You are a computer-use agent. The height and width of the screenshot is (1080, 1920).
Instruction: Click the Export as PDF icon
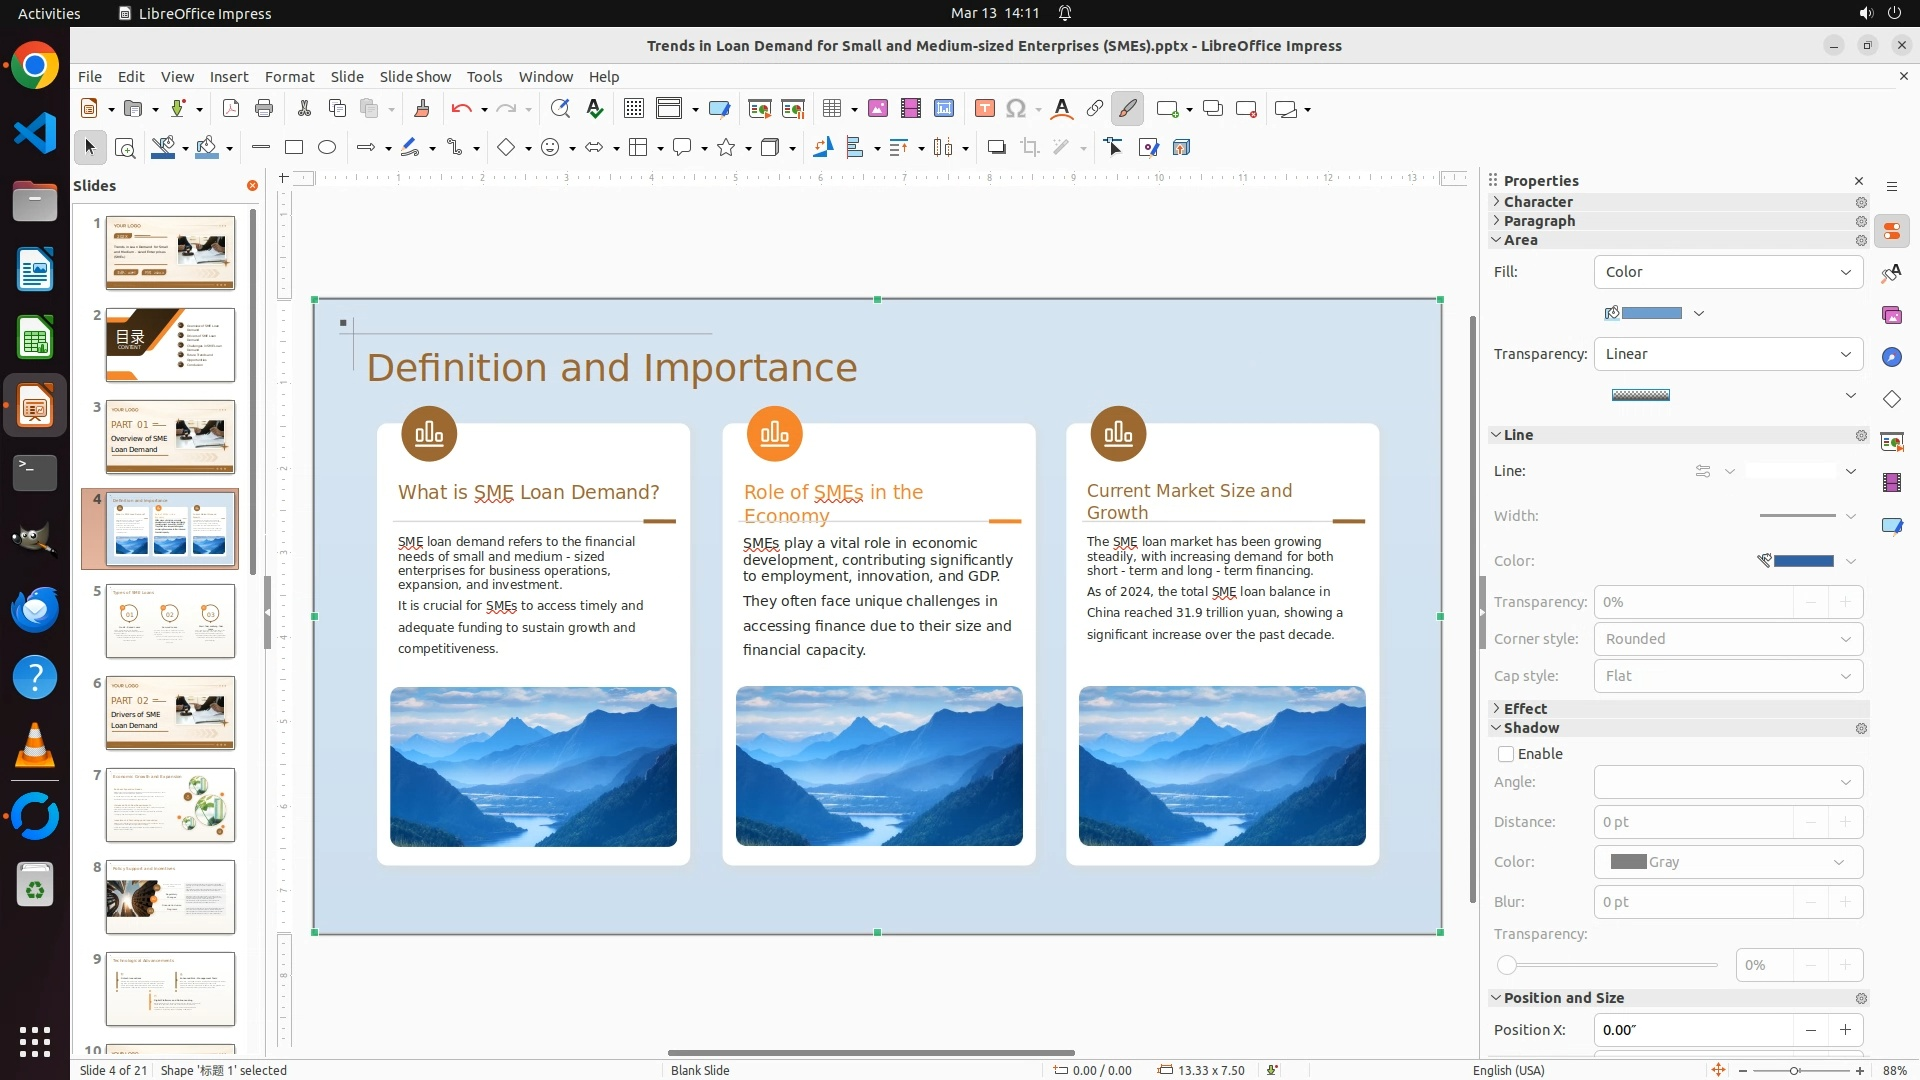230,109
